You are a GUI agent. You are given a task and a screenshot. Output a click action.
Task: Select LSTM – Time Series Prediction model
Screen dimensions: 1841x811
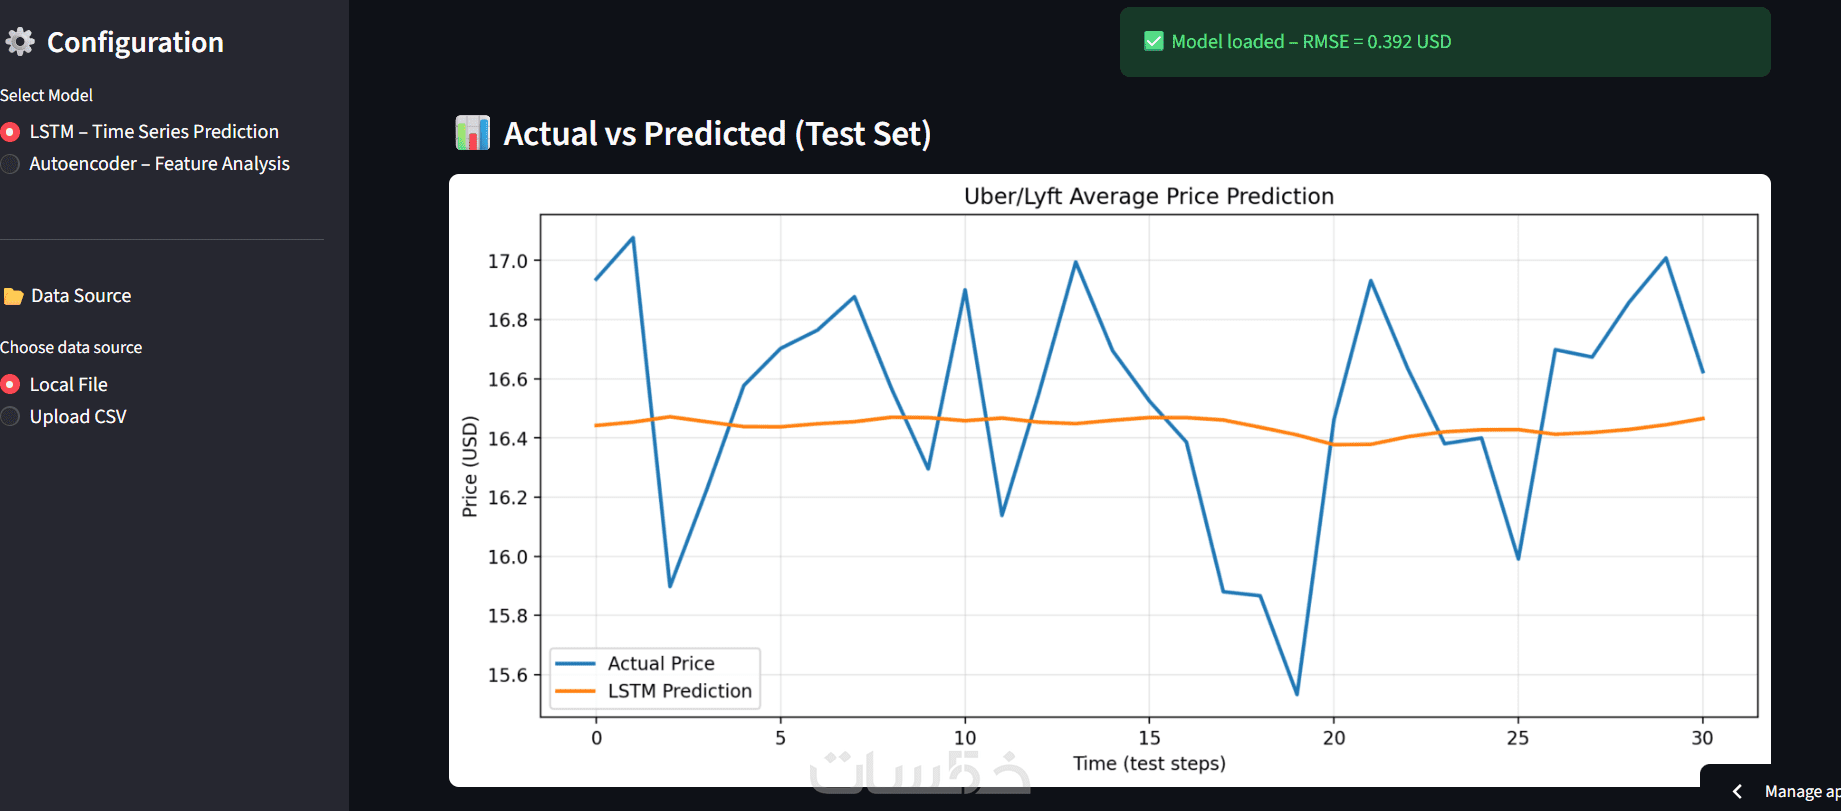(x=11, y=132)
